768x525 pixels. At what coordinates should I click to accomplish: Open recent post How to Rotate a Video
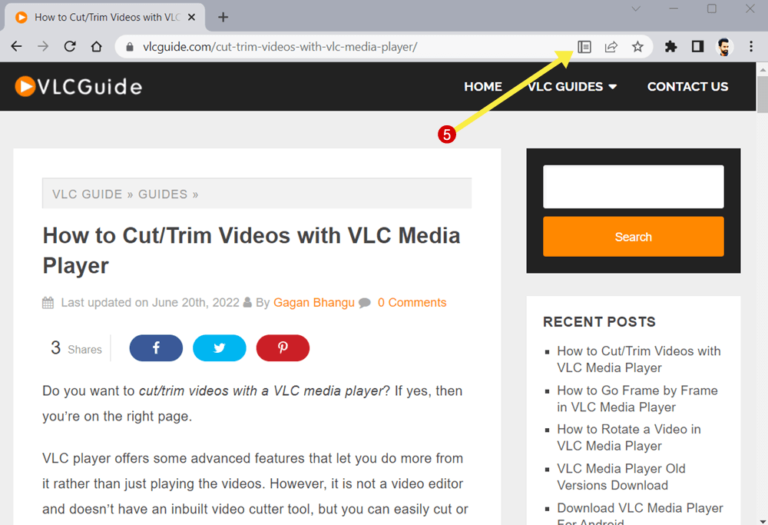(x=629, y=437)
